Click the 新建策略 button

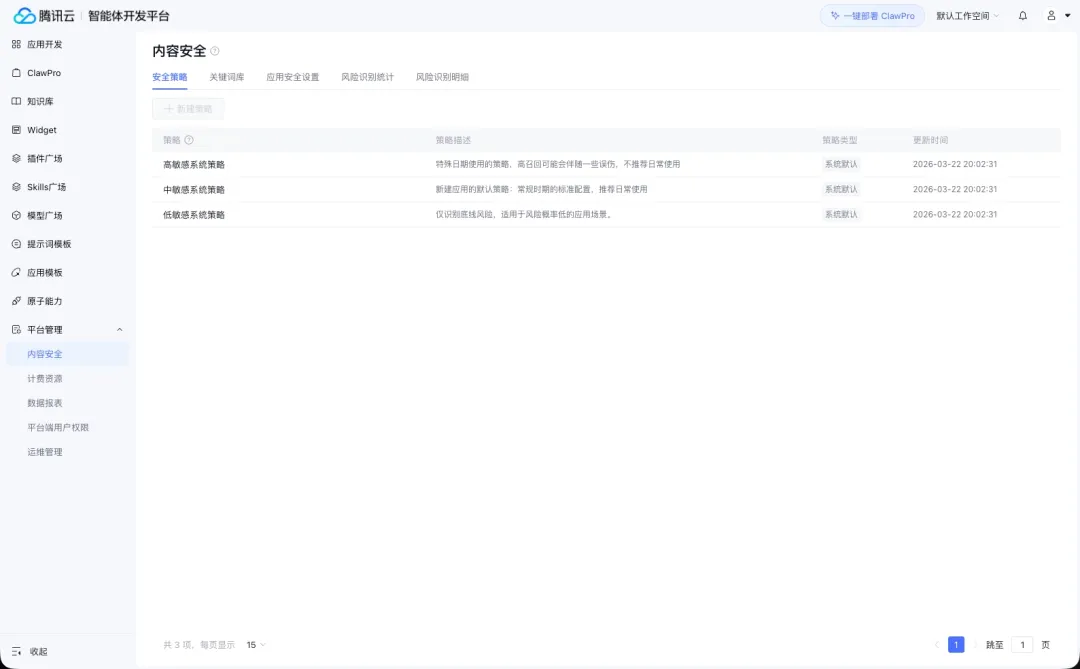(188, 109)
